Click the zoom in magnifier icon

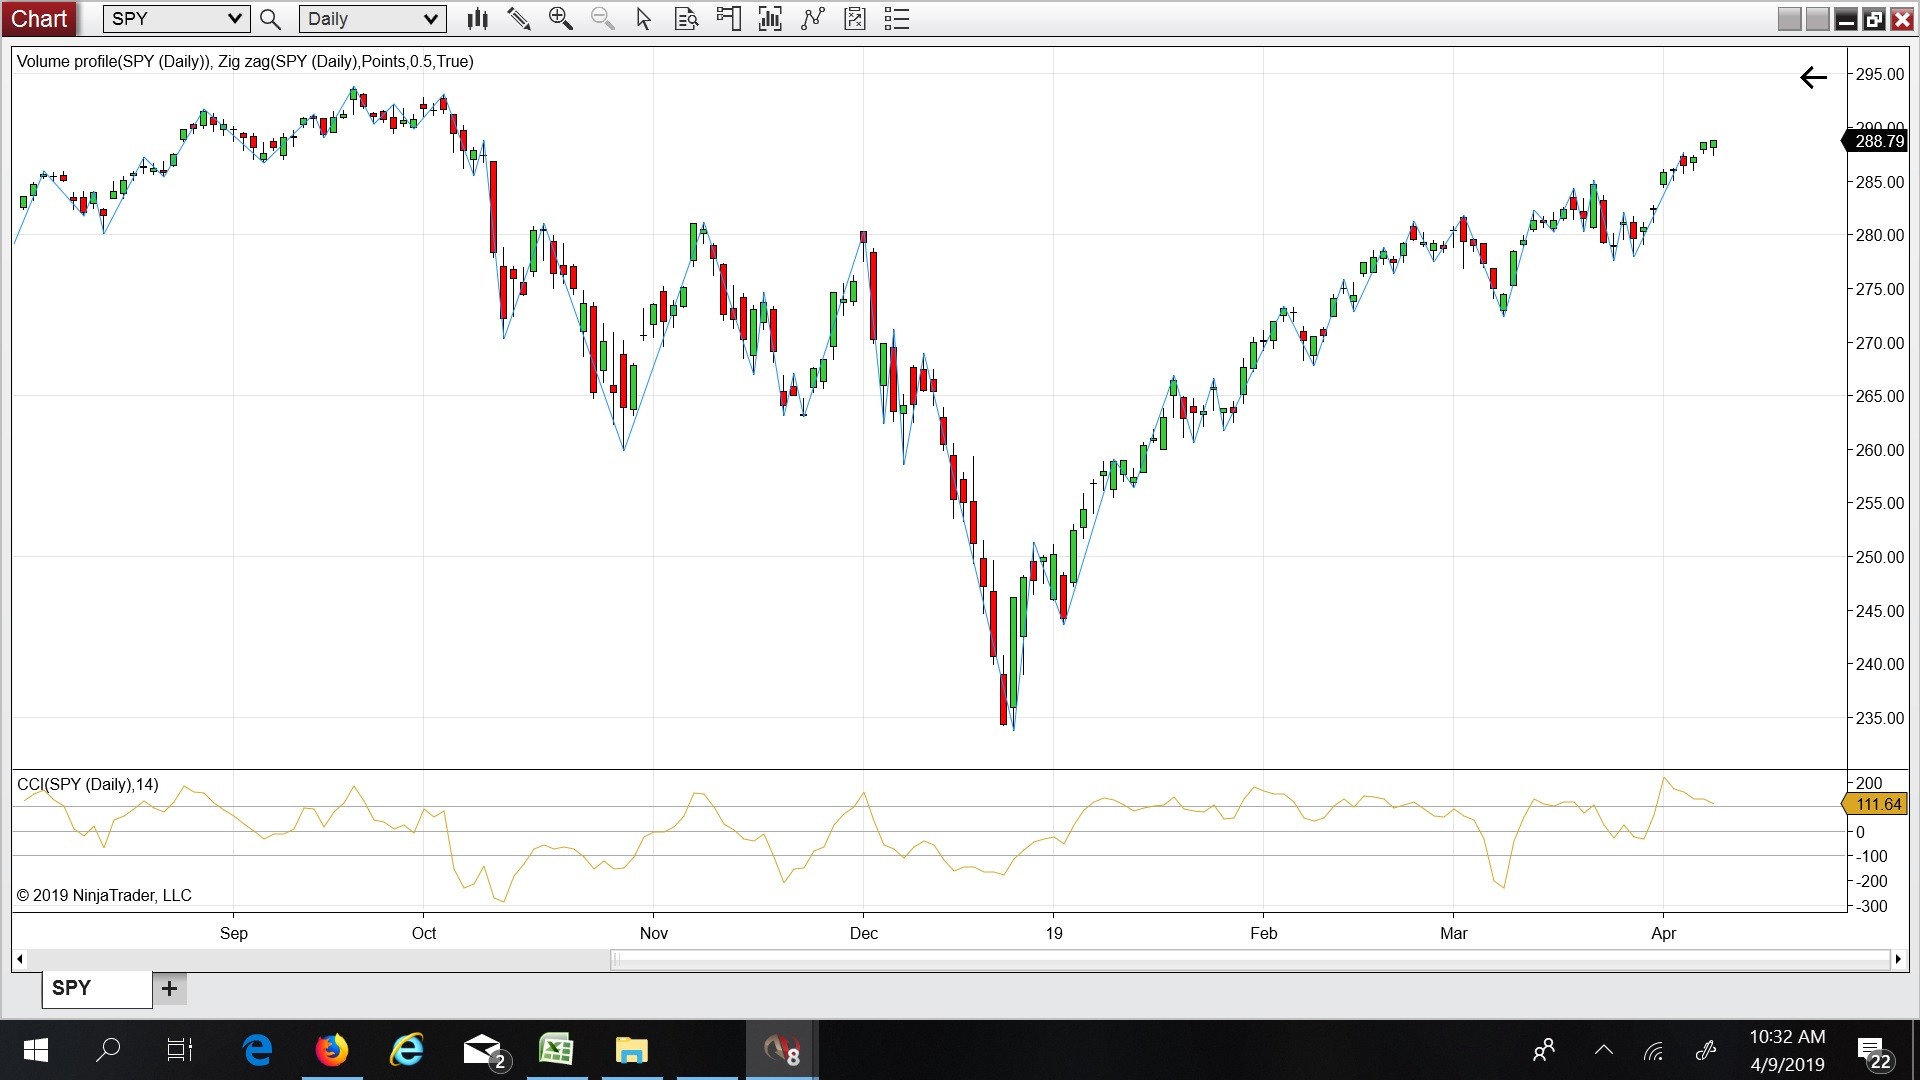pyautogui.click(x=560, y=19)
